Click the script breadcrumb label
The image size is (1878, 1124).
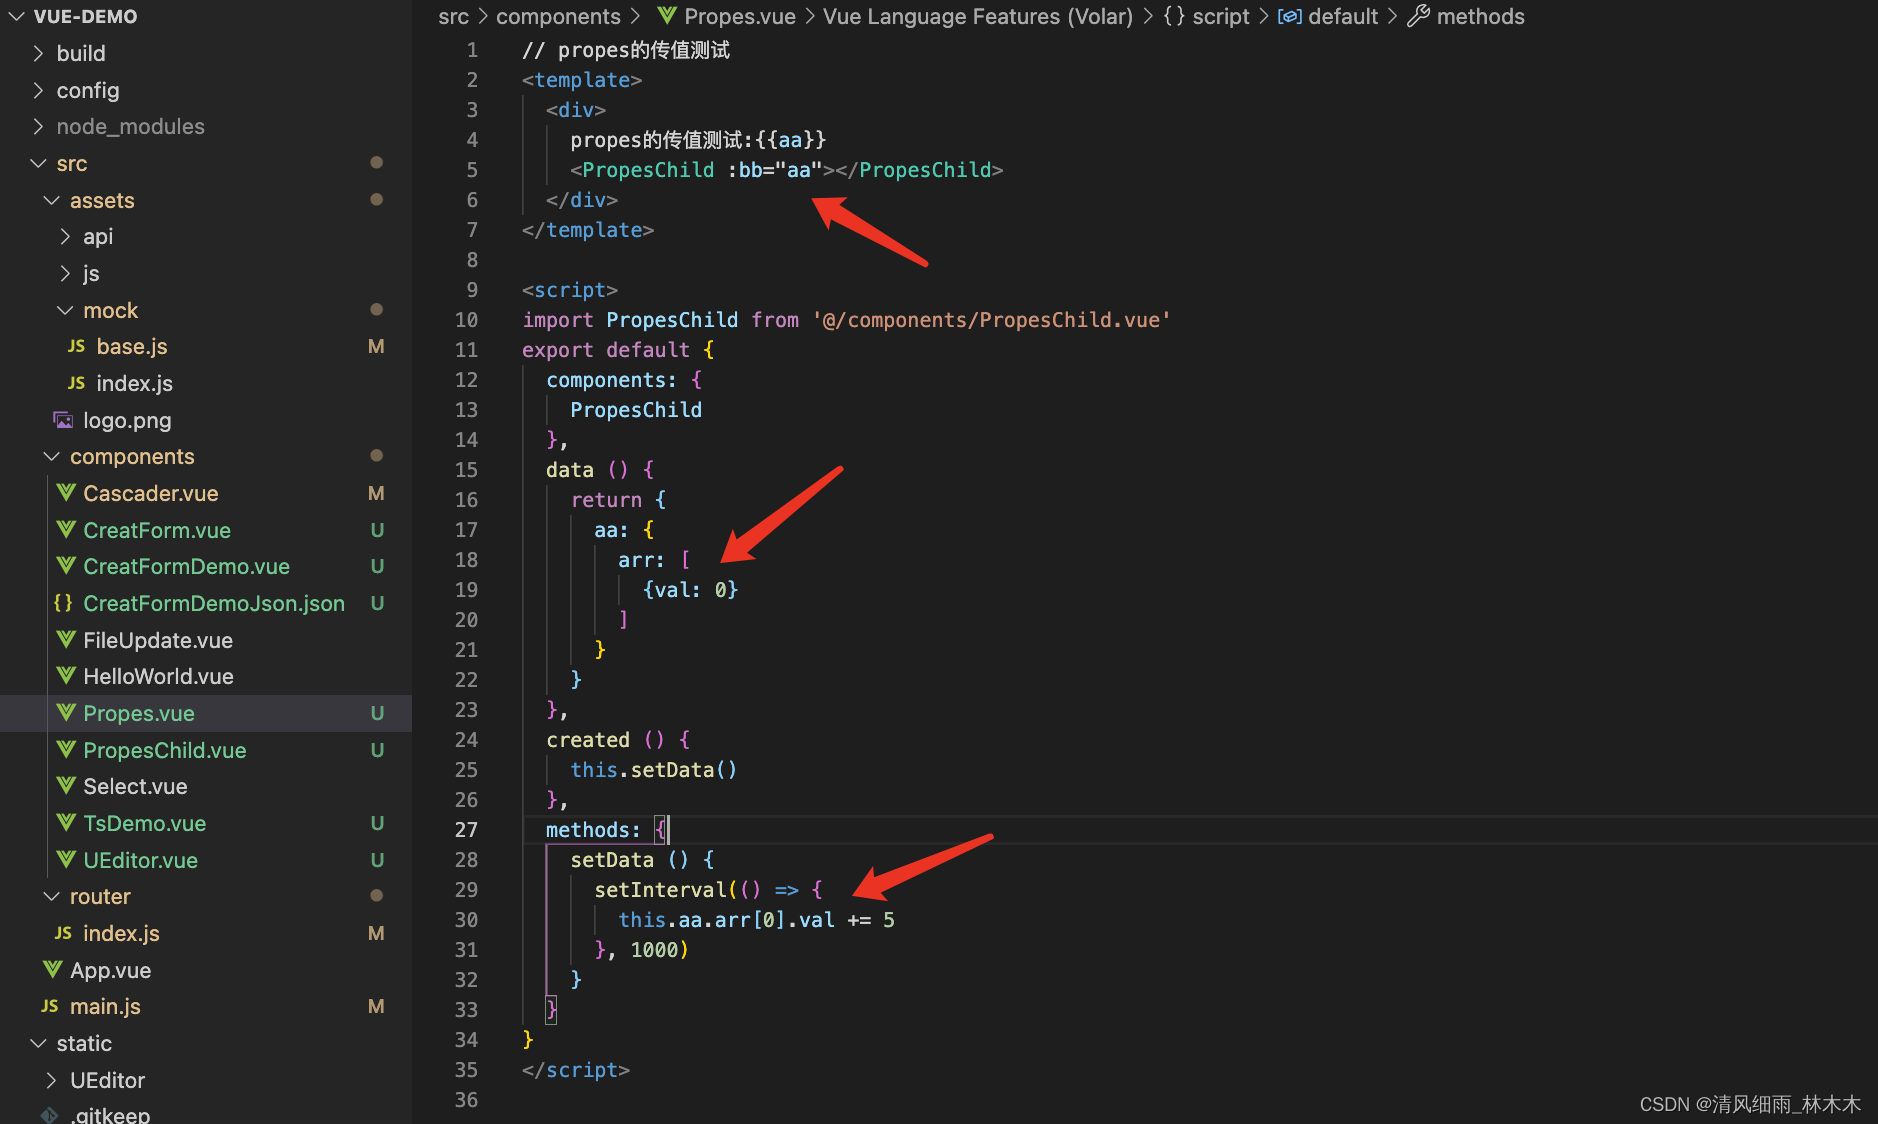[1221, 16]
